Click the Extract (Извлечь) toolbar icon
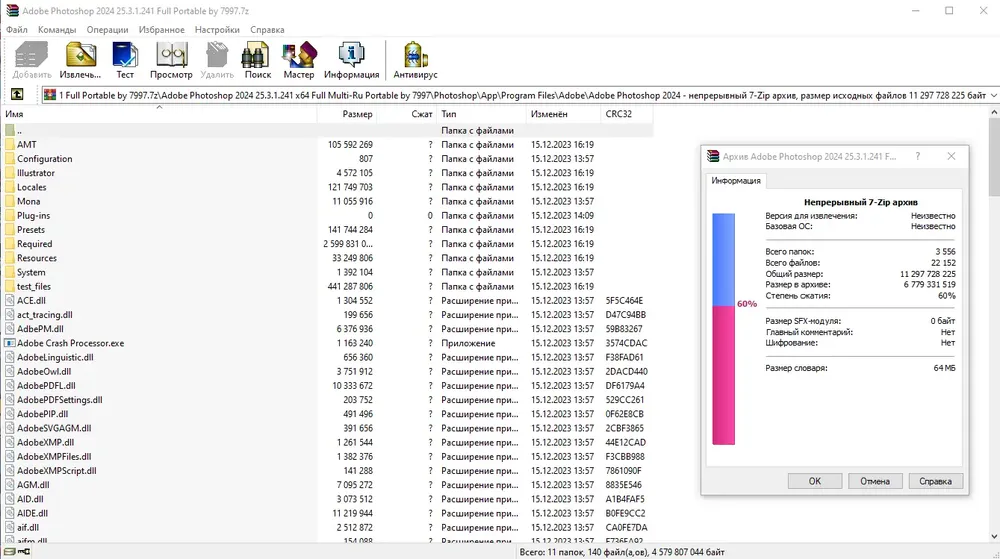This screenshot has height=559, width=1000. [x=80, y=61]
